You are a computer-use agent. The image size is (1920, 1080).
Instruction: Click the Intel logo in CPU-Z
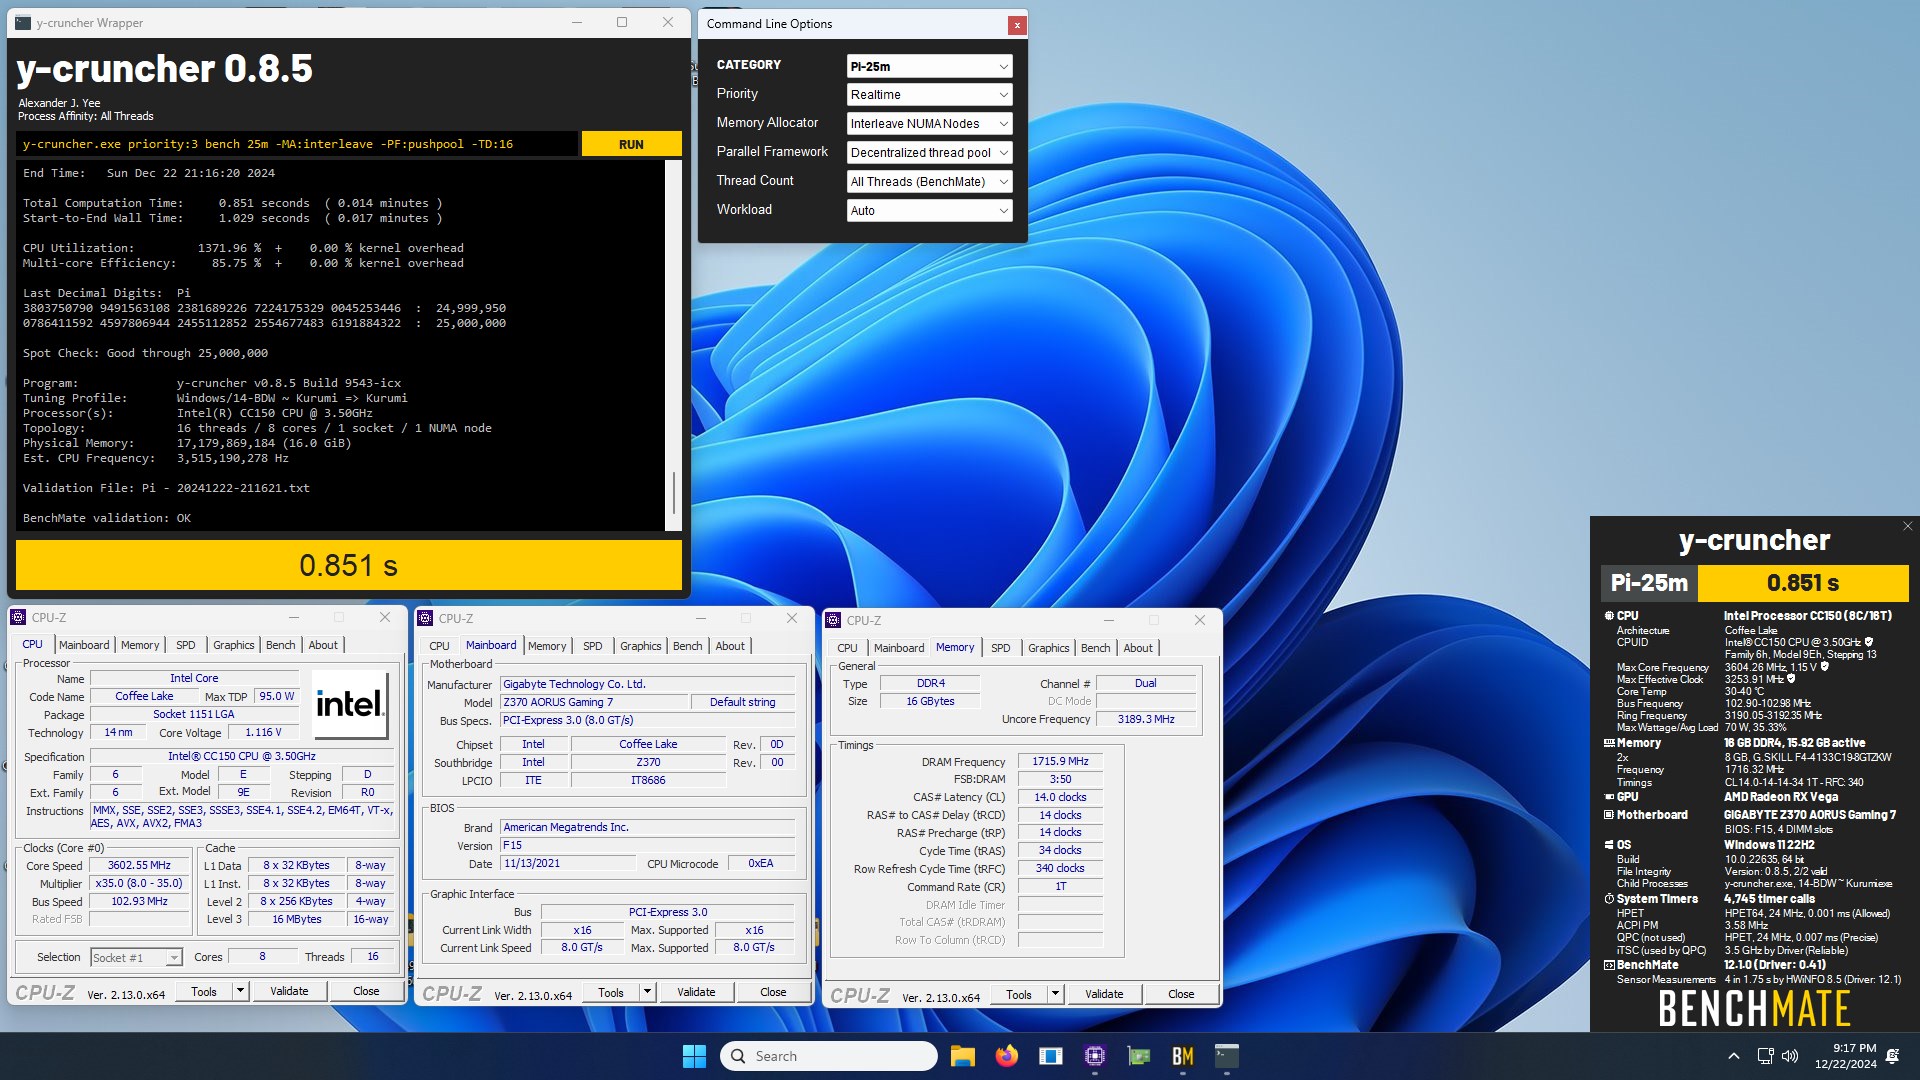tap(350, 704)
